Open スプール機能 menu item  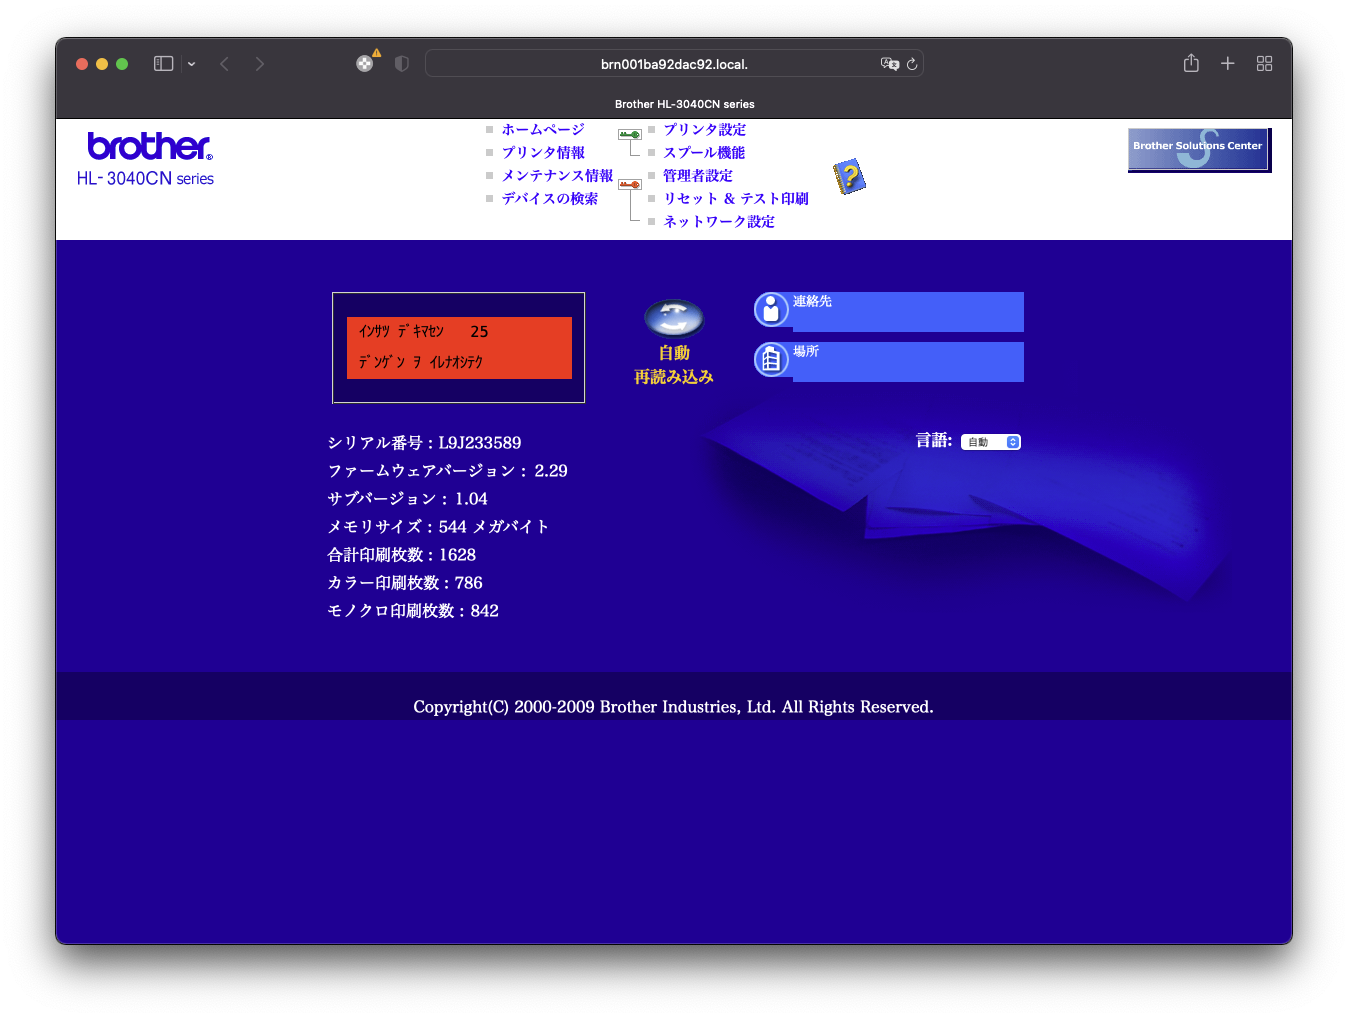[x=705, y=153]
